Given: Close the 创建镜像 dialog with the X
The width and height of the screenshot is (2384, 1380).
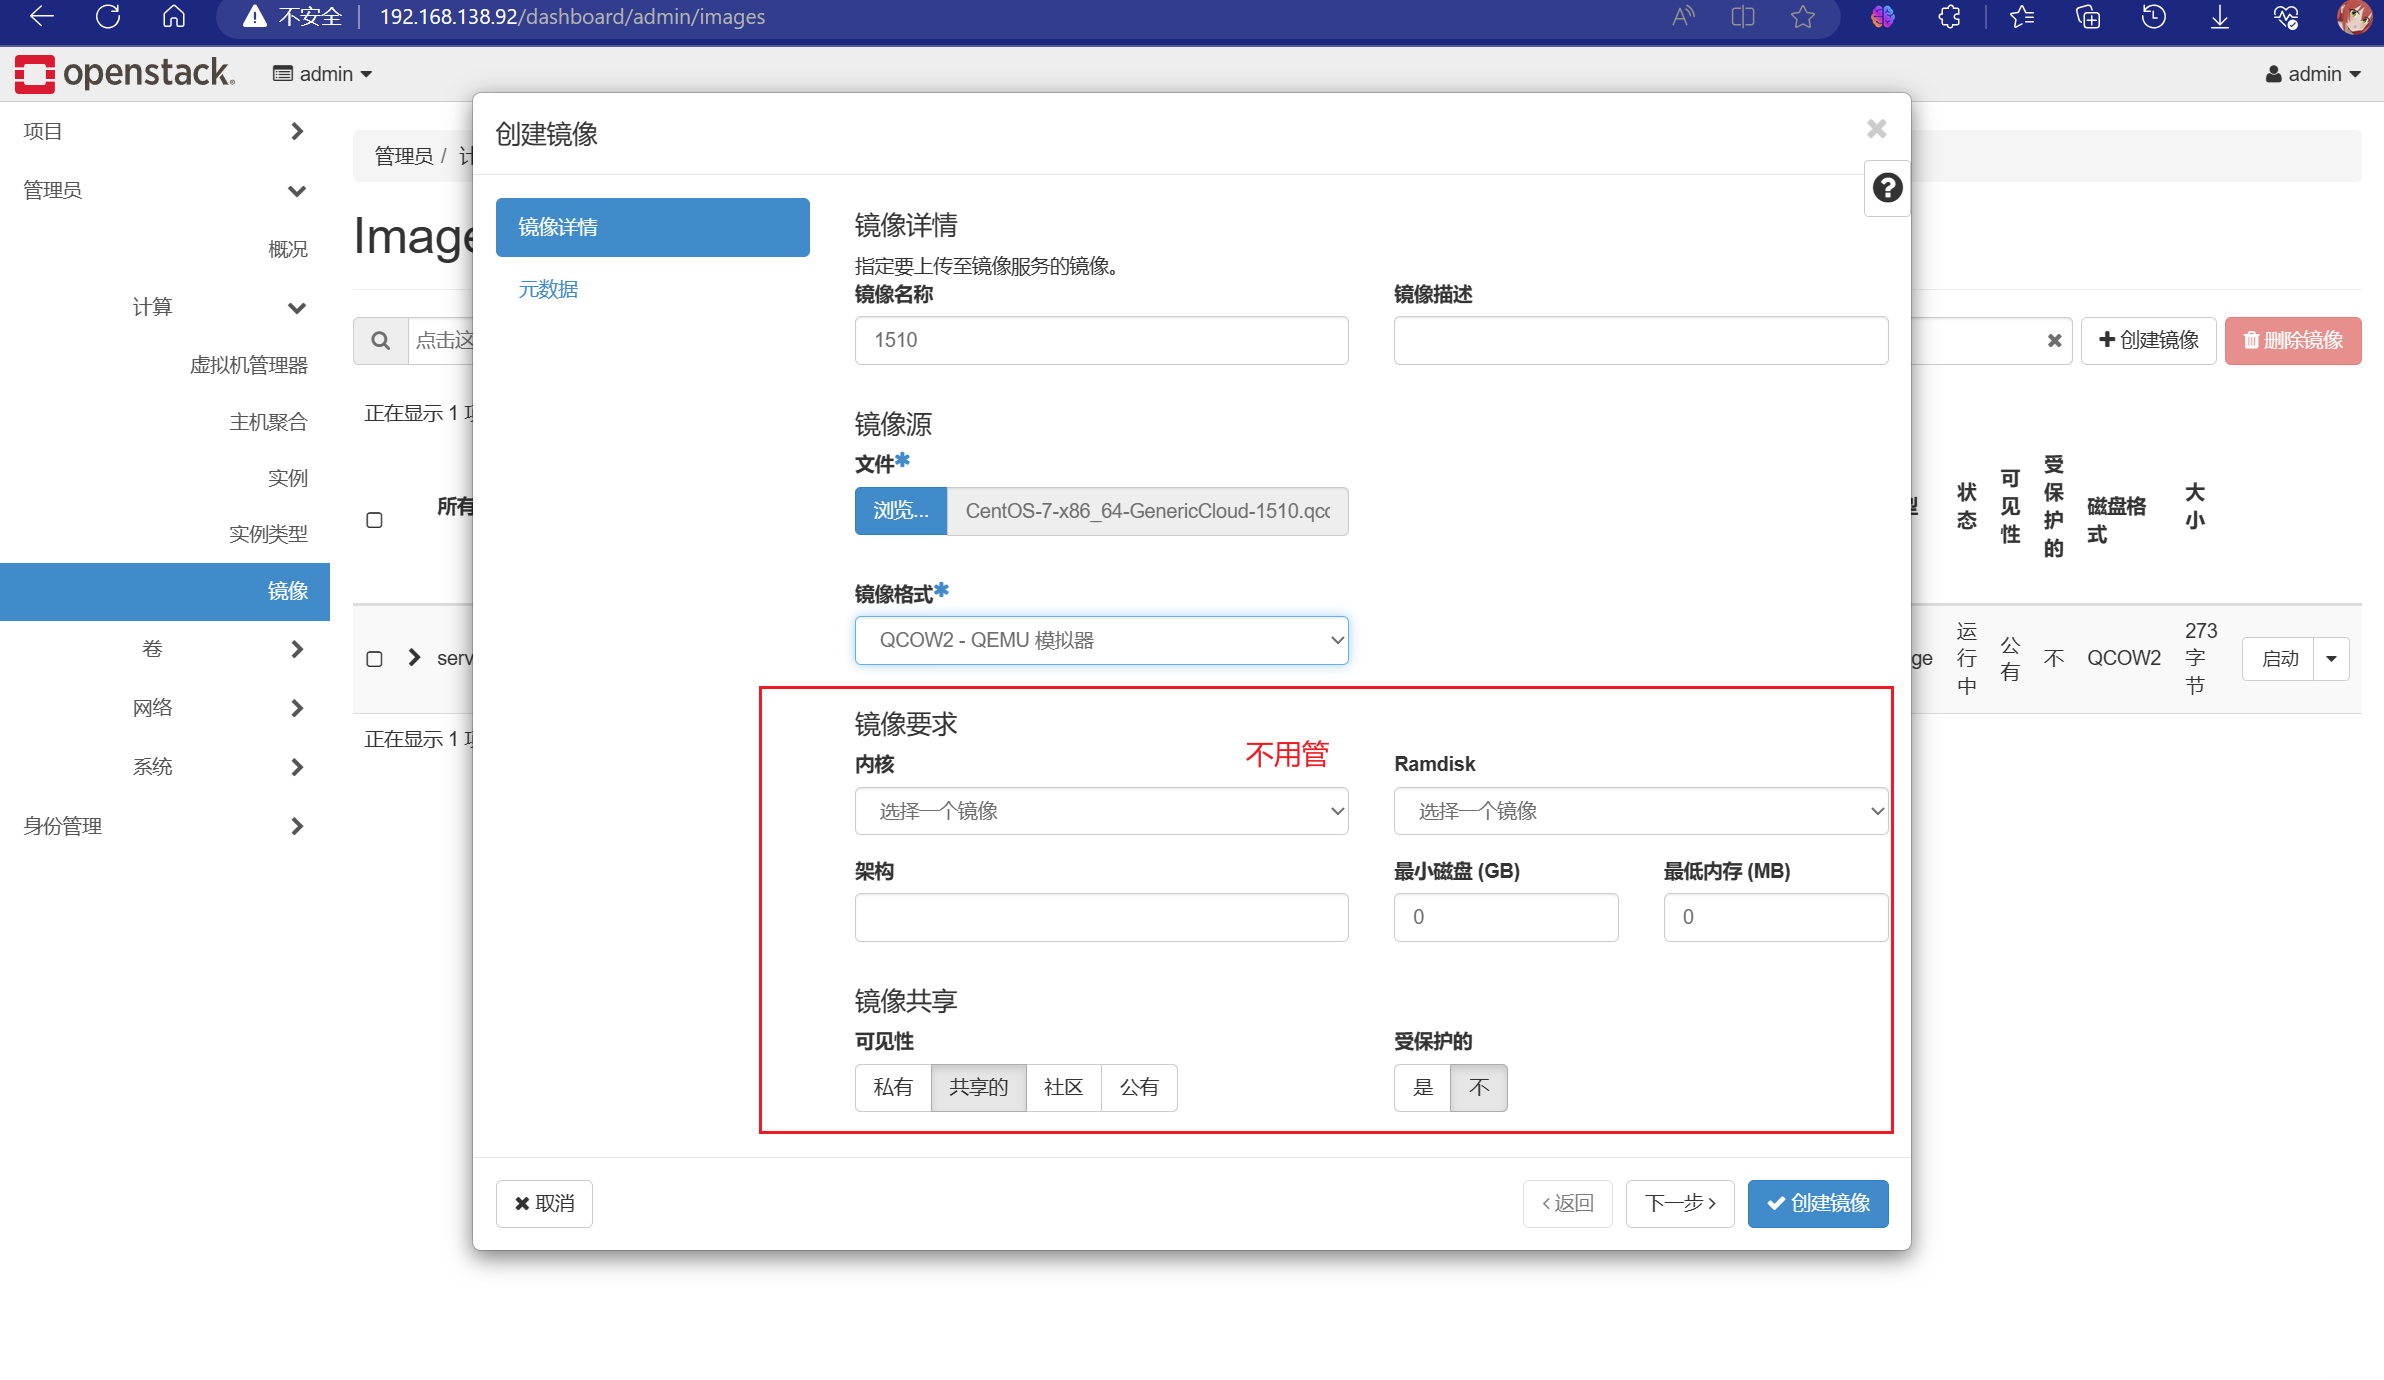Looking at the screenshot, I should (1877, 129).
